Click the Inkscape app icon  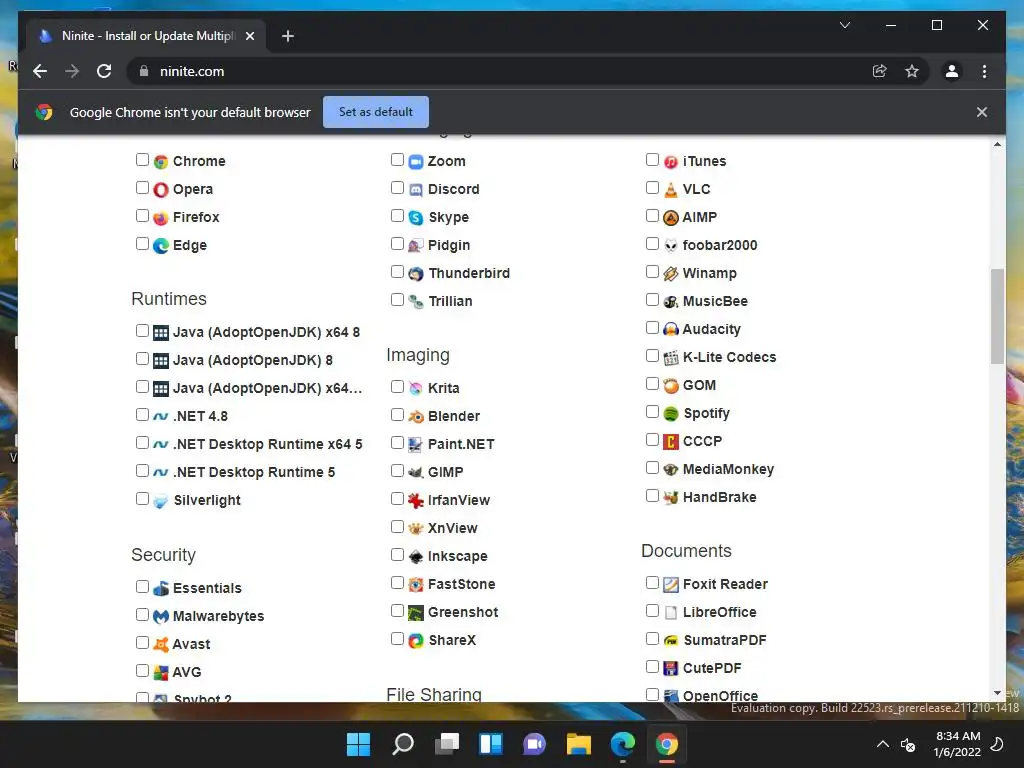pos(415,556)
